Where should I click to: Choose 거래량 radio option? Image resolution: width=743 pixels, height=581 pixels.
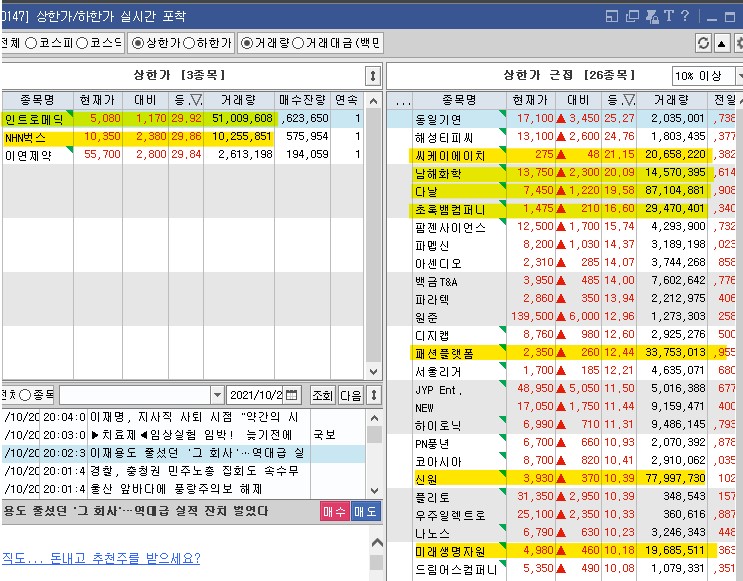(247, 43)
